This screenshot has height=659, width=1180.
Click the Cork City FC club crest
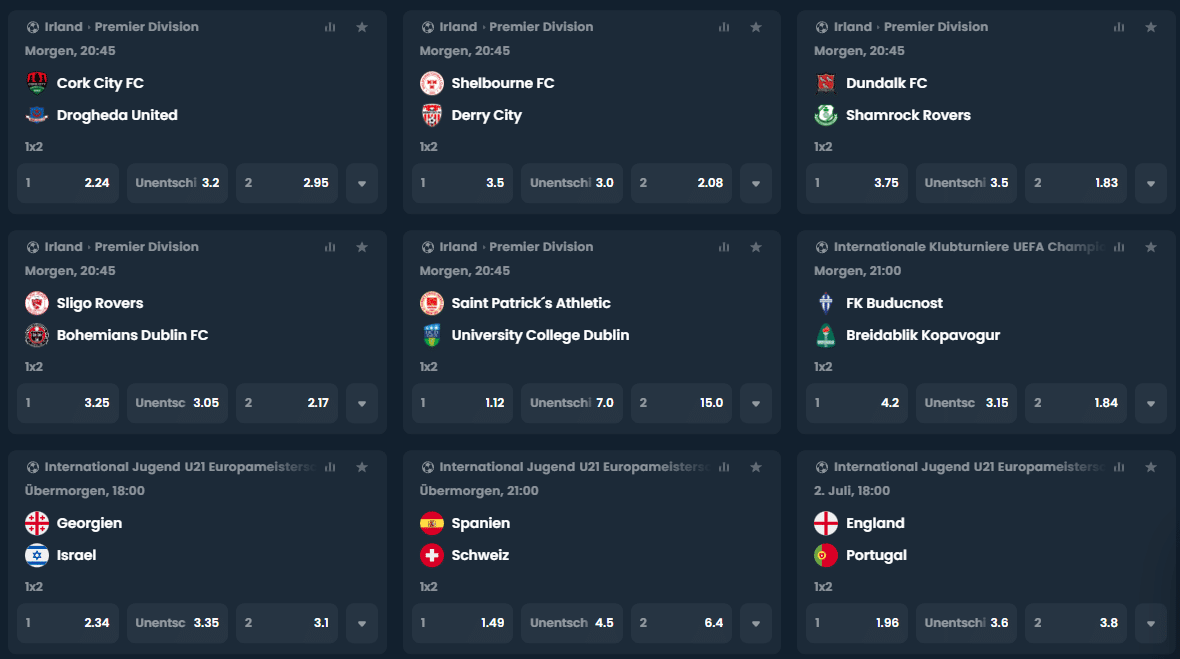(x=37, y=83)
